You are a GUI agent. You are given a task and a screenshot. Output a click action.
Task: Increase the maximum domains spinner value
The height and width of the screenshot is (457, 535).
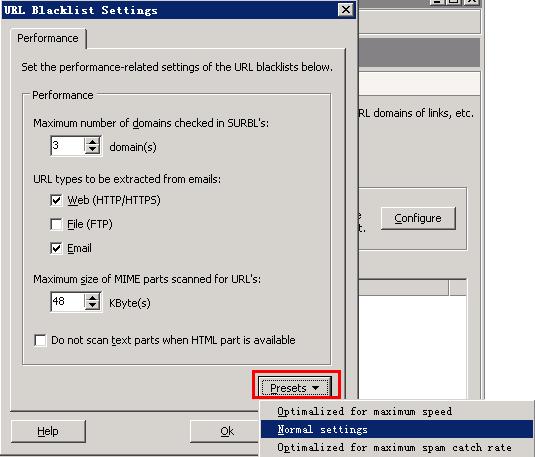point(92,141)
